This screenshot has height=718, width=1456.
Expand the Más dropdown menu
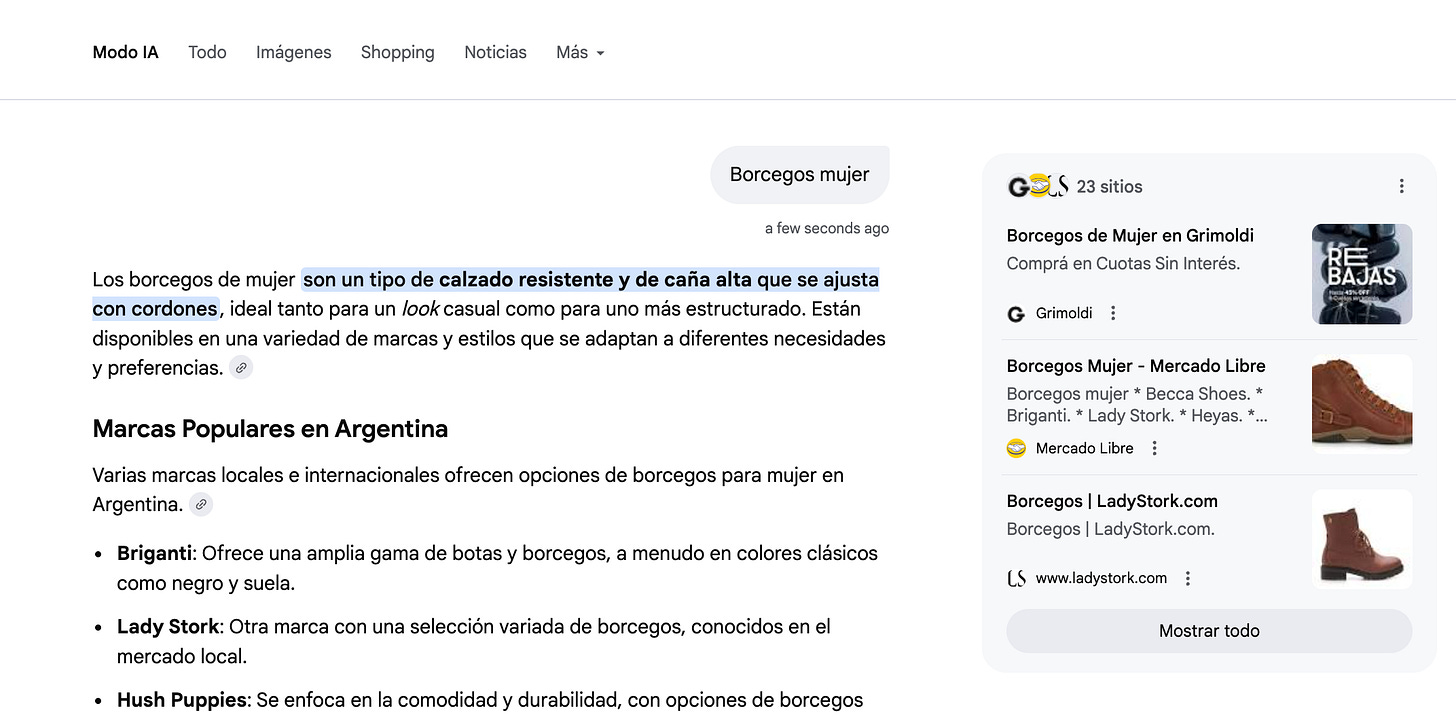(x=580, y=52)
